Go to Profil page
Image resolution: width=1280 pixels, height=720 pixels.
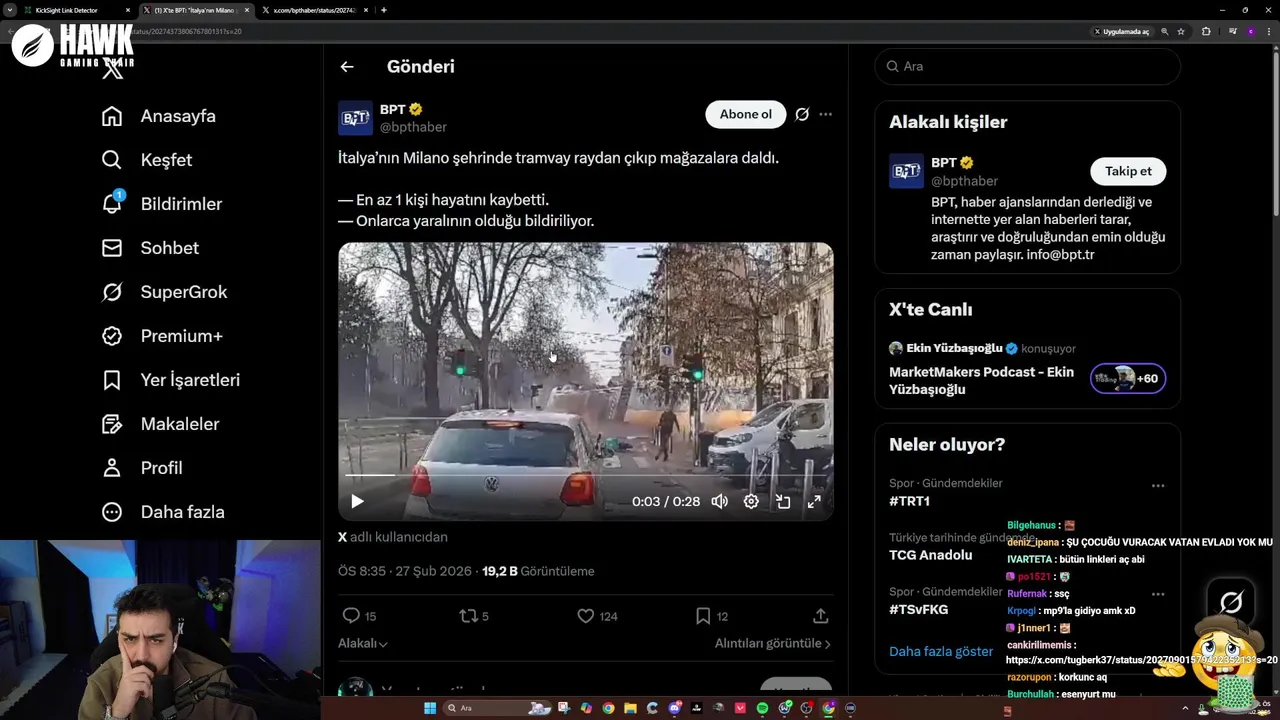pyautogui.click(x=142, y=468)
